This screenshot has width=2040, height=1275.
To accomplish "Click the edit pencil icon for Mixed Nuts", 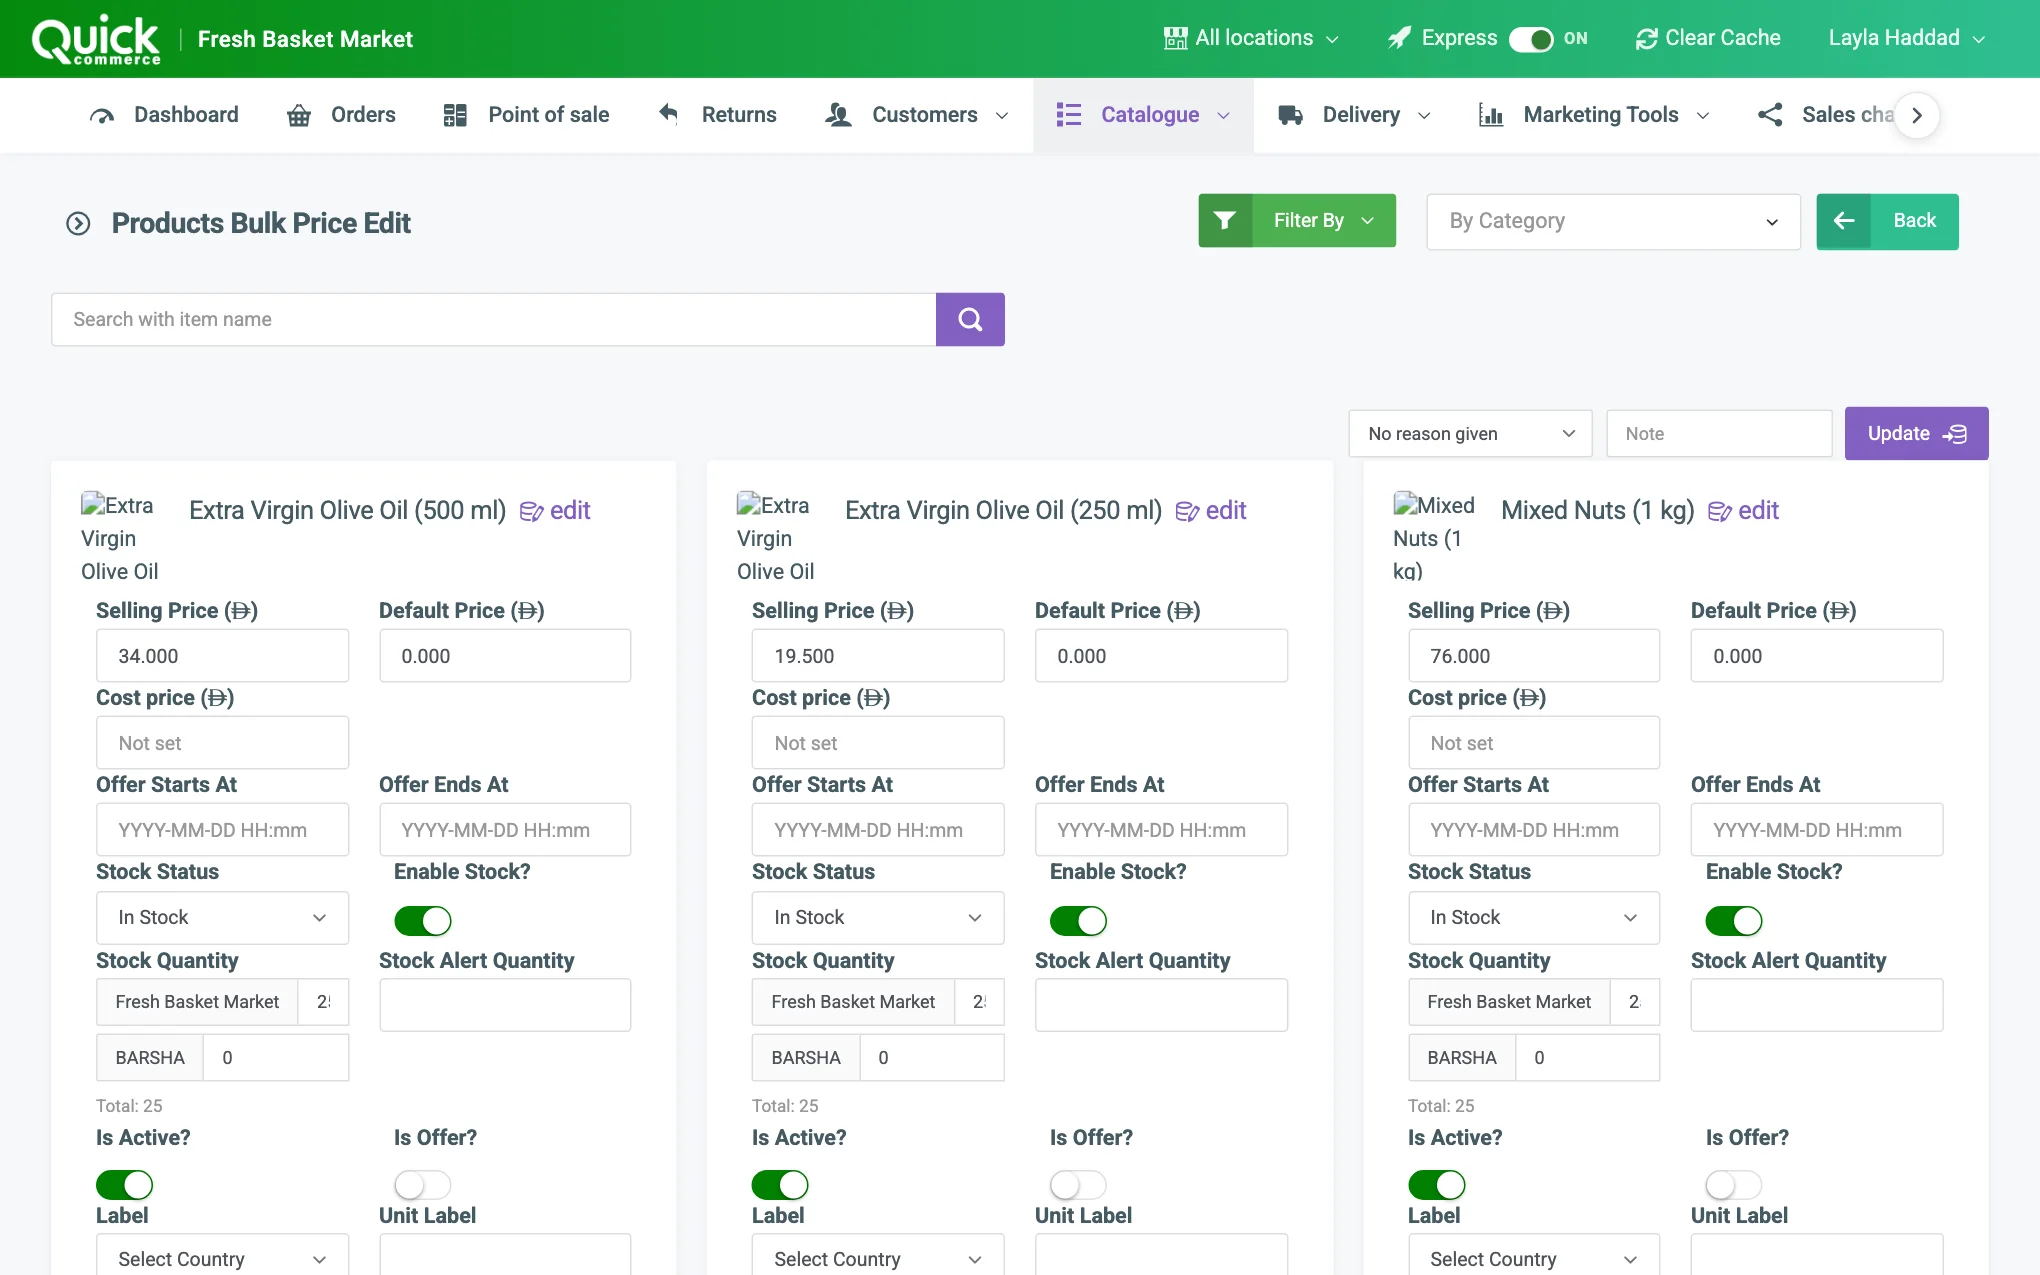I will point(1720,512).
